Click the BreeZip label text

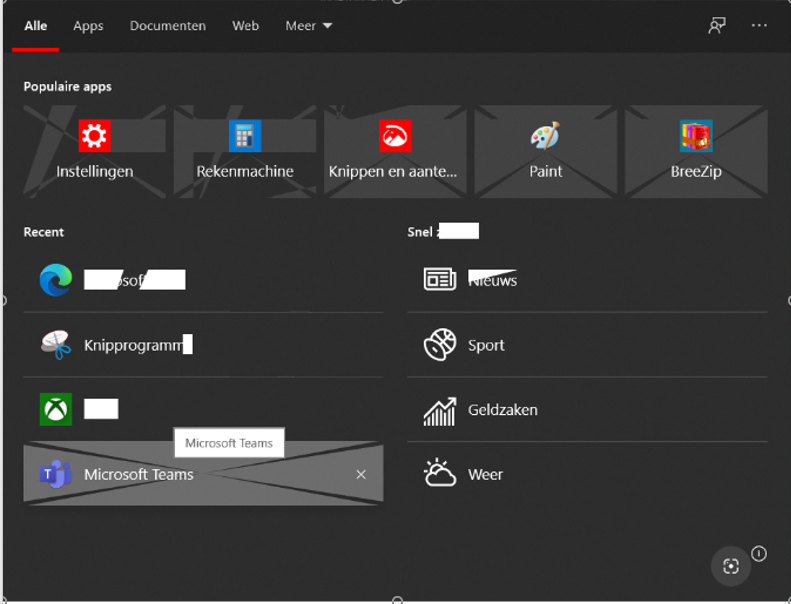click(x=696, y=172)
